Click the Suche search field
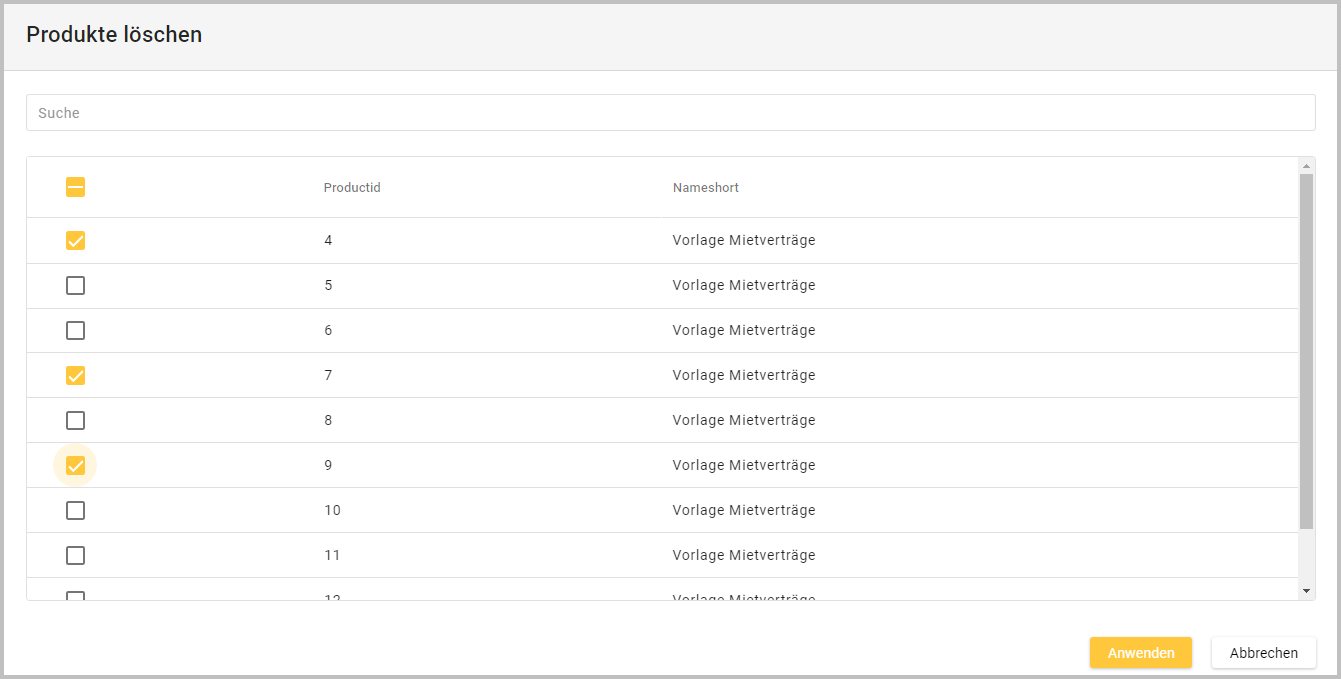Screen dimensions: 1341x679 click(x=670, y=113)
